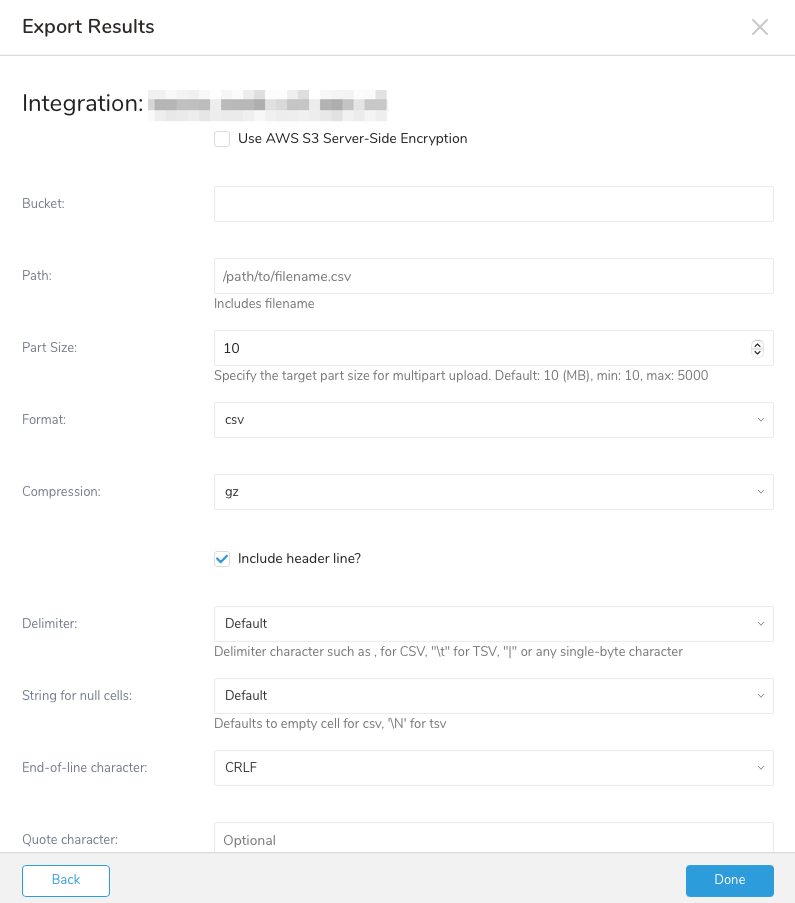
Task: Increase Part Size with stepper up arrow
Action: [757, 344]
